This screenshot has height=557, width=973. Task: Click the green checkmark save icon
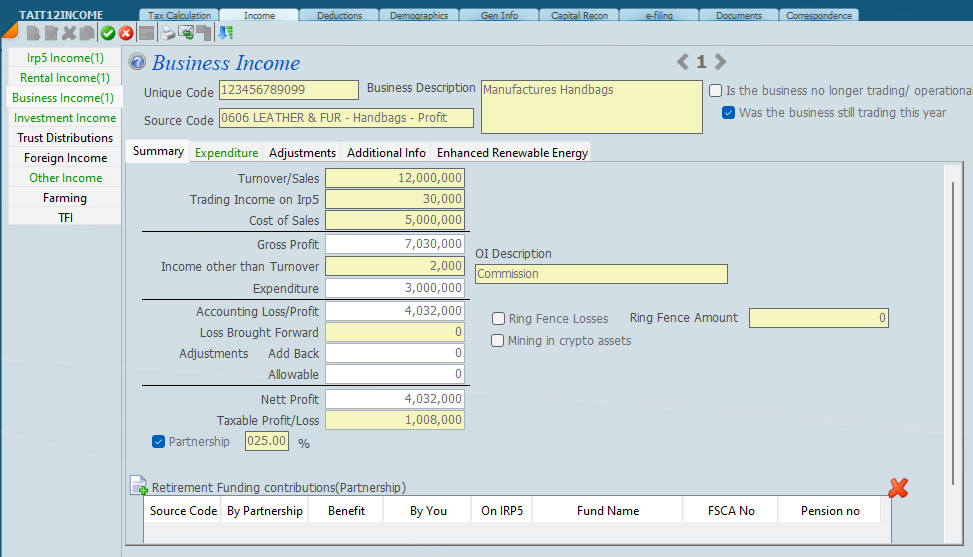click(108, 33)
